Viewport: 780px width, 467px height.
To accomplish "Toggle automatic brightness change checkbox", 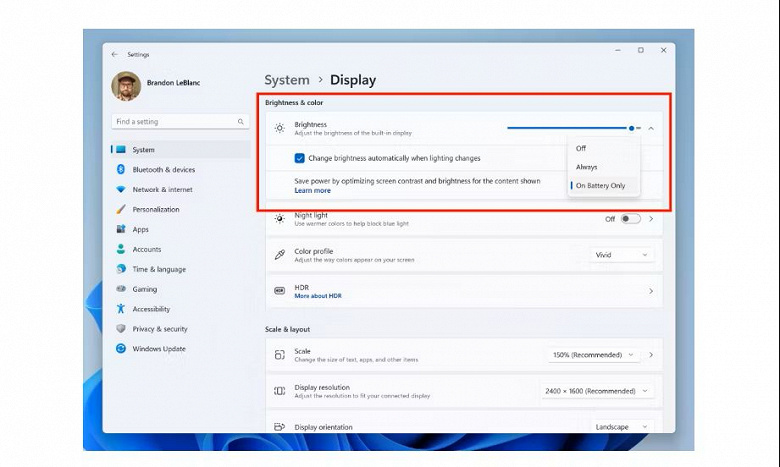I will point(299,158).
